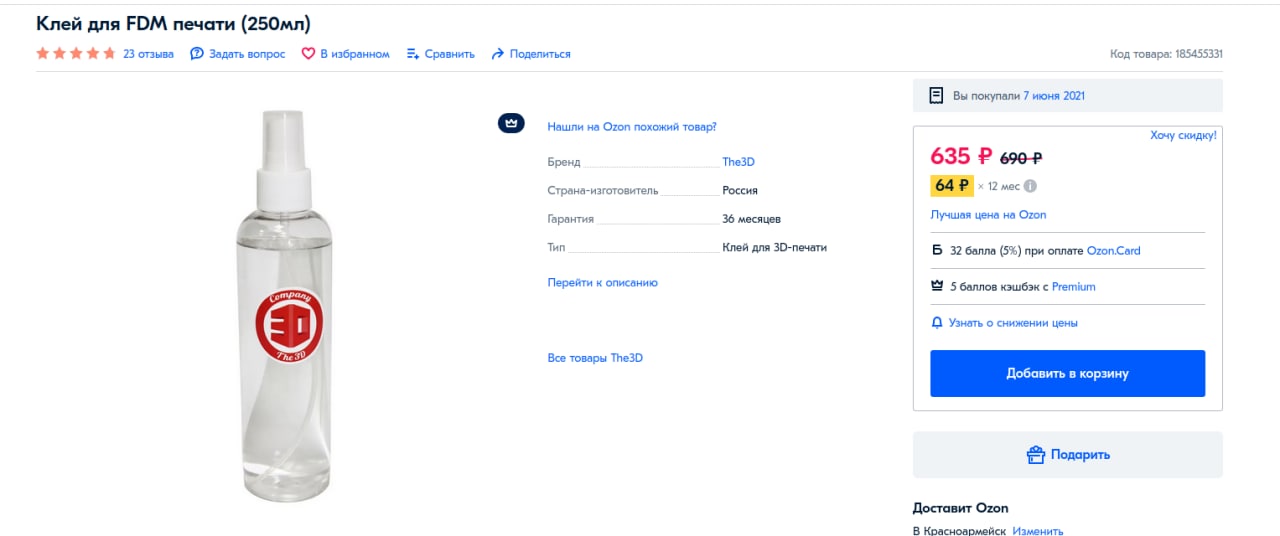Open the 7 июня 2021 purchase link
The image size is (1280, 536).
(x=1054, y=96)
